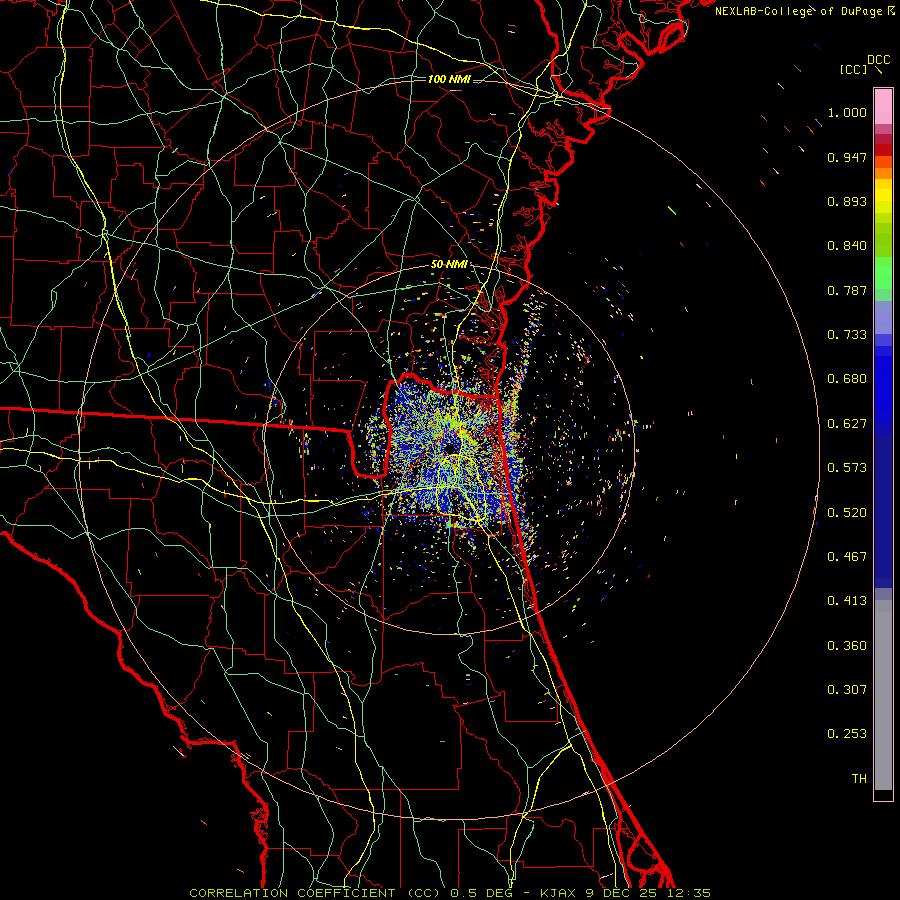Click the 0.253 legend value
The image size is (900, 900).
[x=847, y=734]
